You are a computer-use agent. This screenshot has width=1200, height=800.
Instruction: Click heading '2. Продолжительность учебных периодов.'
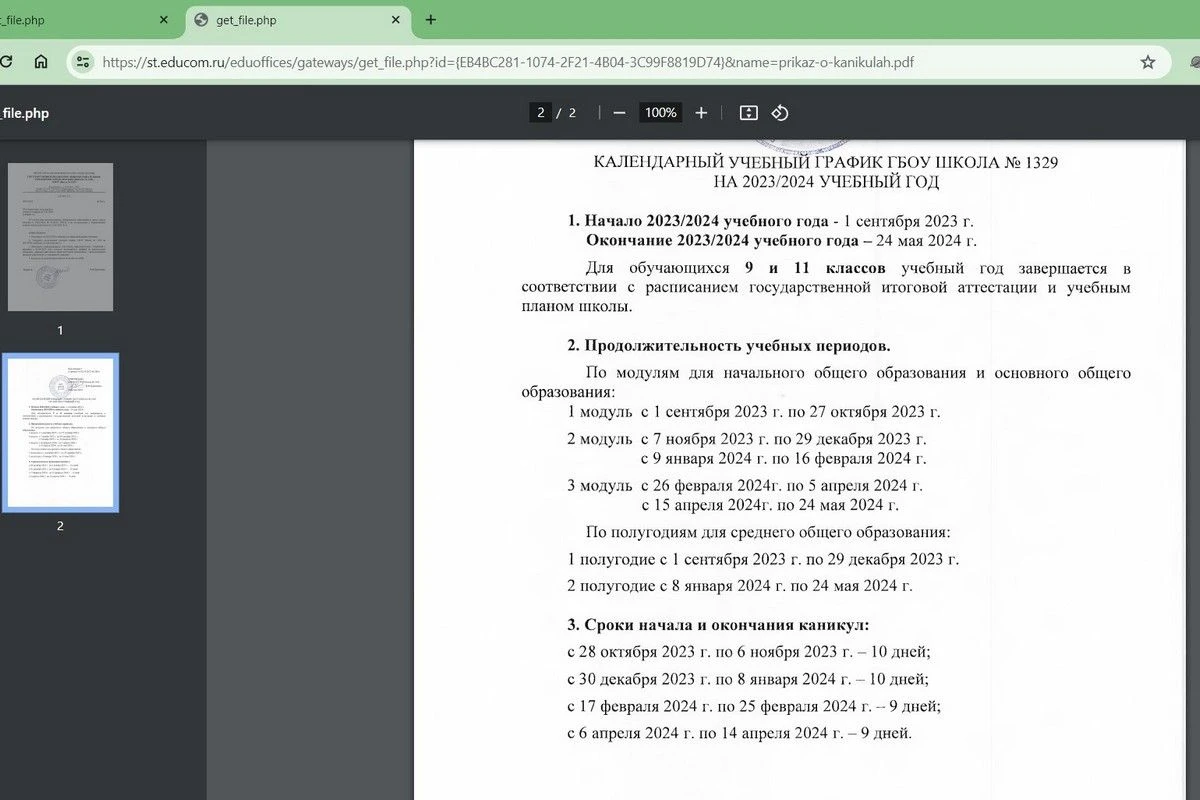[729, 346]
